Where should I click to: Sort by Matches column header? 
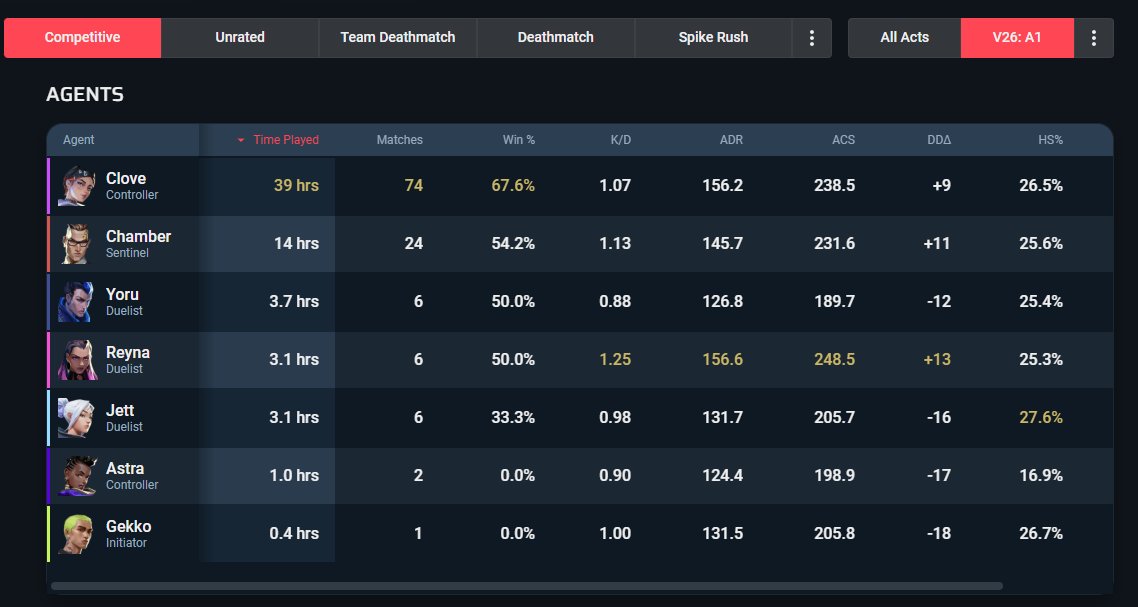pos(399,140)
